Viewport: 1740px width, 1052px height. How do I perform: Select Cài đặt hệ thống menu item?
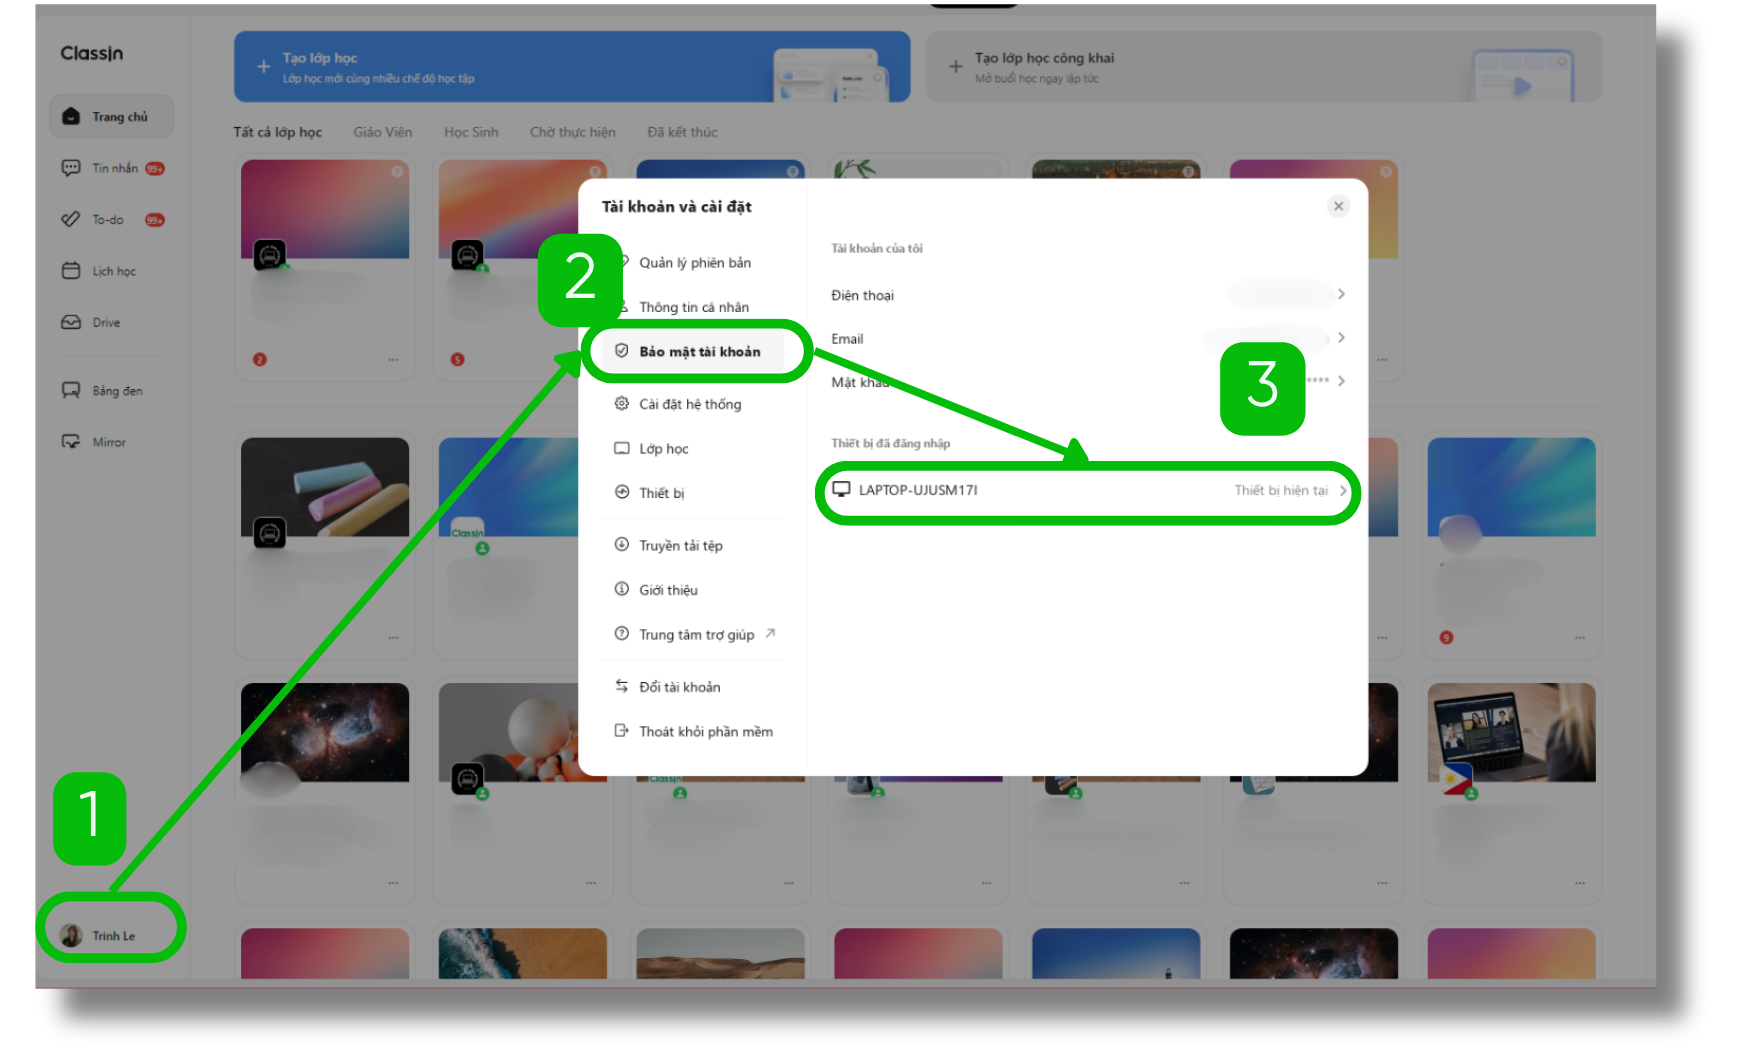(x=690, y=404)
